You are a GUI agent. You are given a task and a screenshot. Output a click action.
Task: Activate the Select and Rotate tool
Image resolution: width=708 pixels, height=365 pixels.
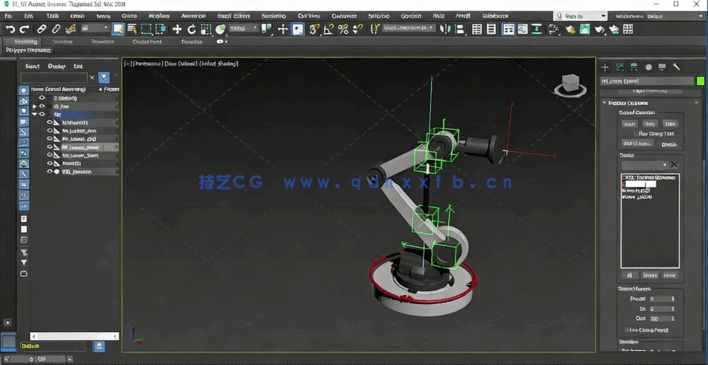[191, 29]
